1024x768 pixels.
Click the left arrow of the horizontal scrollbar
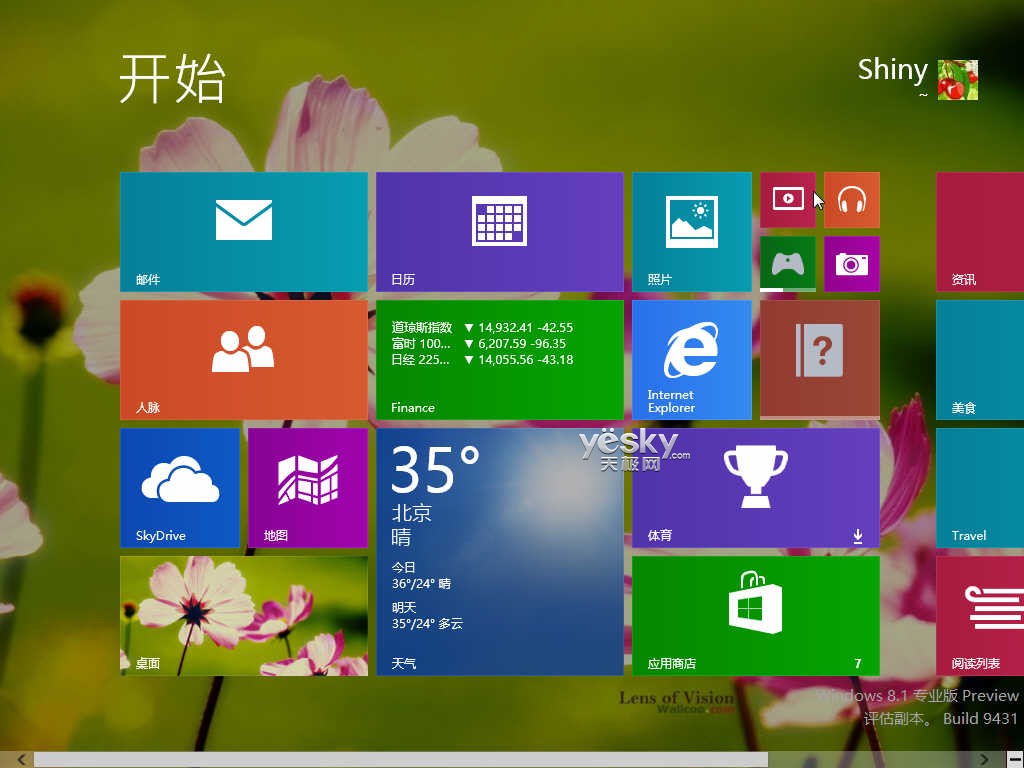(21, 760)
